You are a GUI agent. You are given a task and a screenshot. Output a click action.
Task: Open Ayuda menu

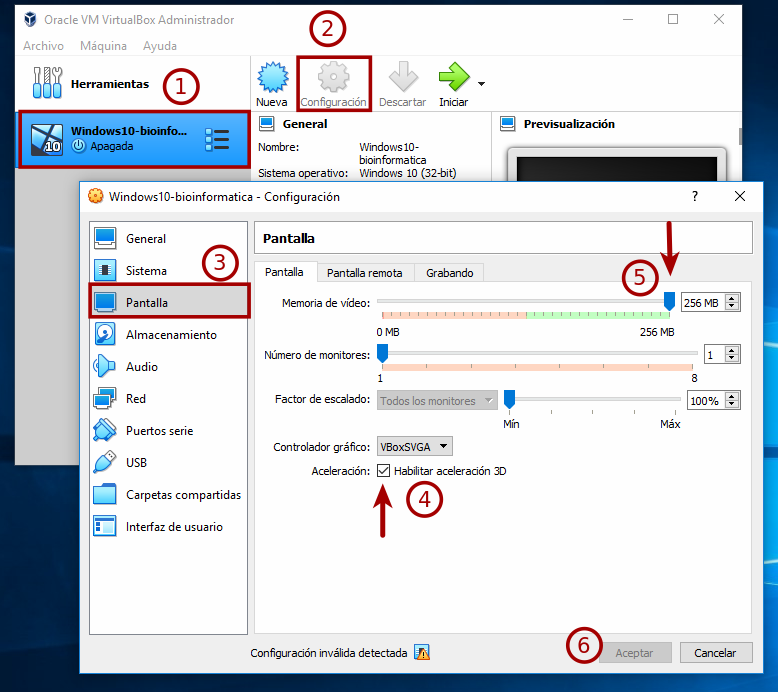pos(160,46)
